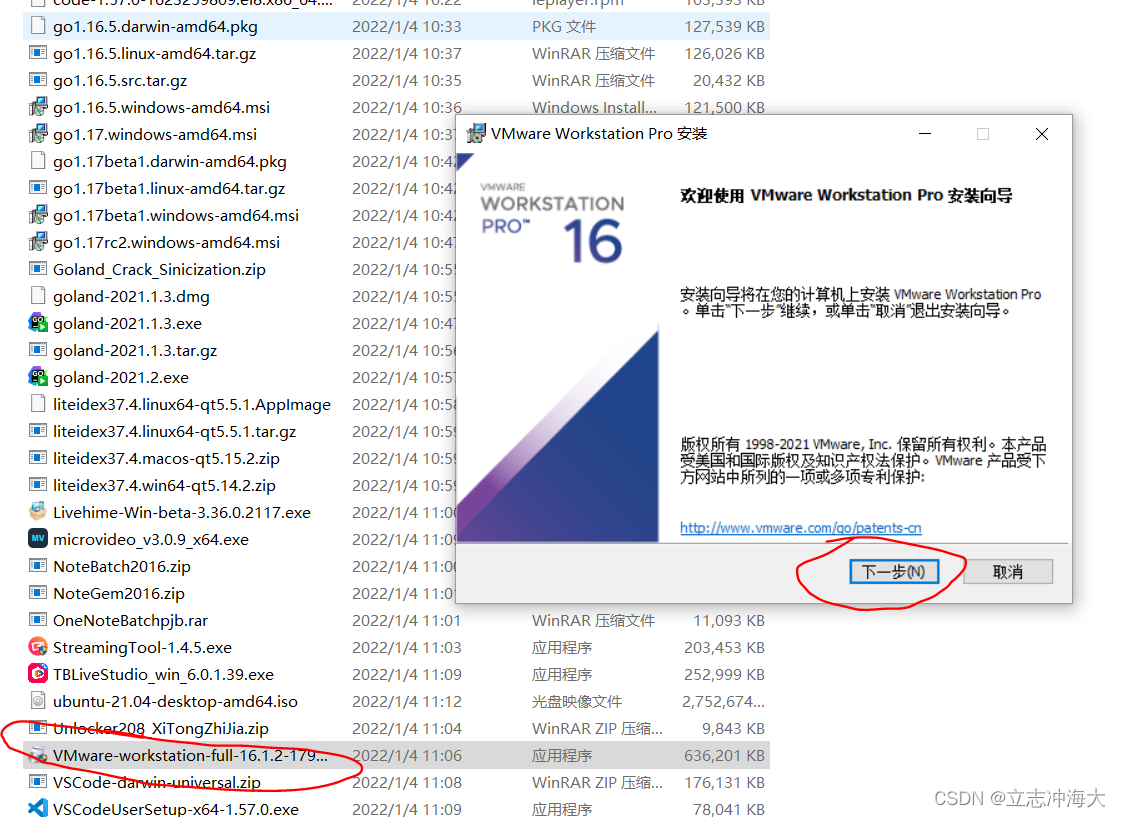Select go1.16.5.darwin-amd64.pkg file icon

pyautogui.click(x=38, y=26)
